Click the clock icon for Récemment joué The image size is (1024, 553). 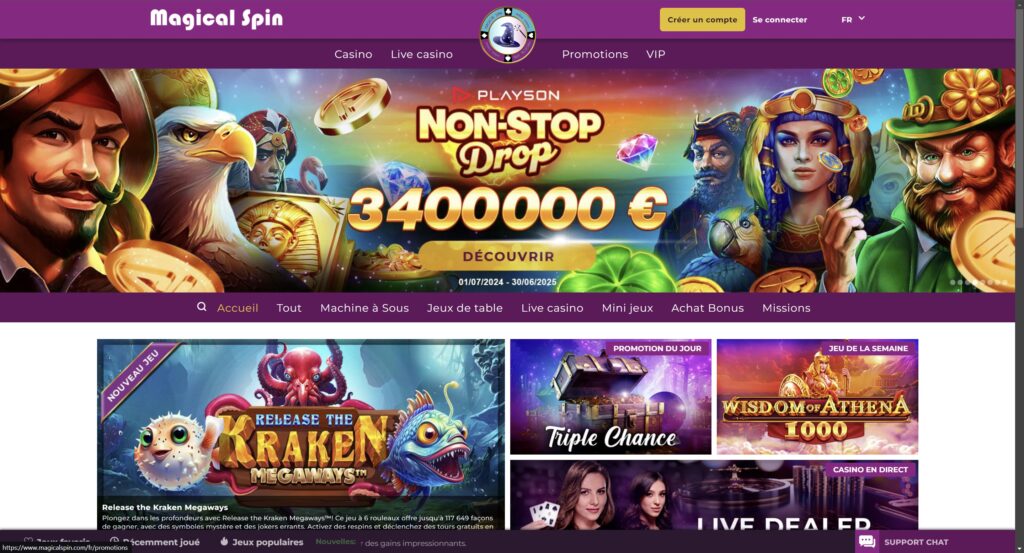pyautogui.click(x=114, y=541)
